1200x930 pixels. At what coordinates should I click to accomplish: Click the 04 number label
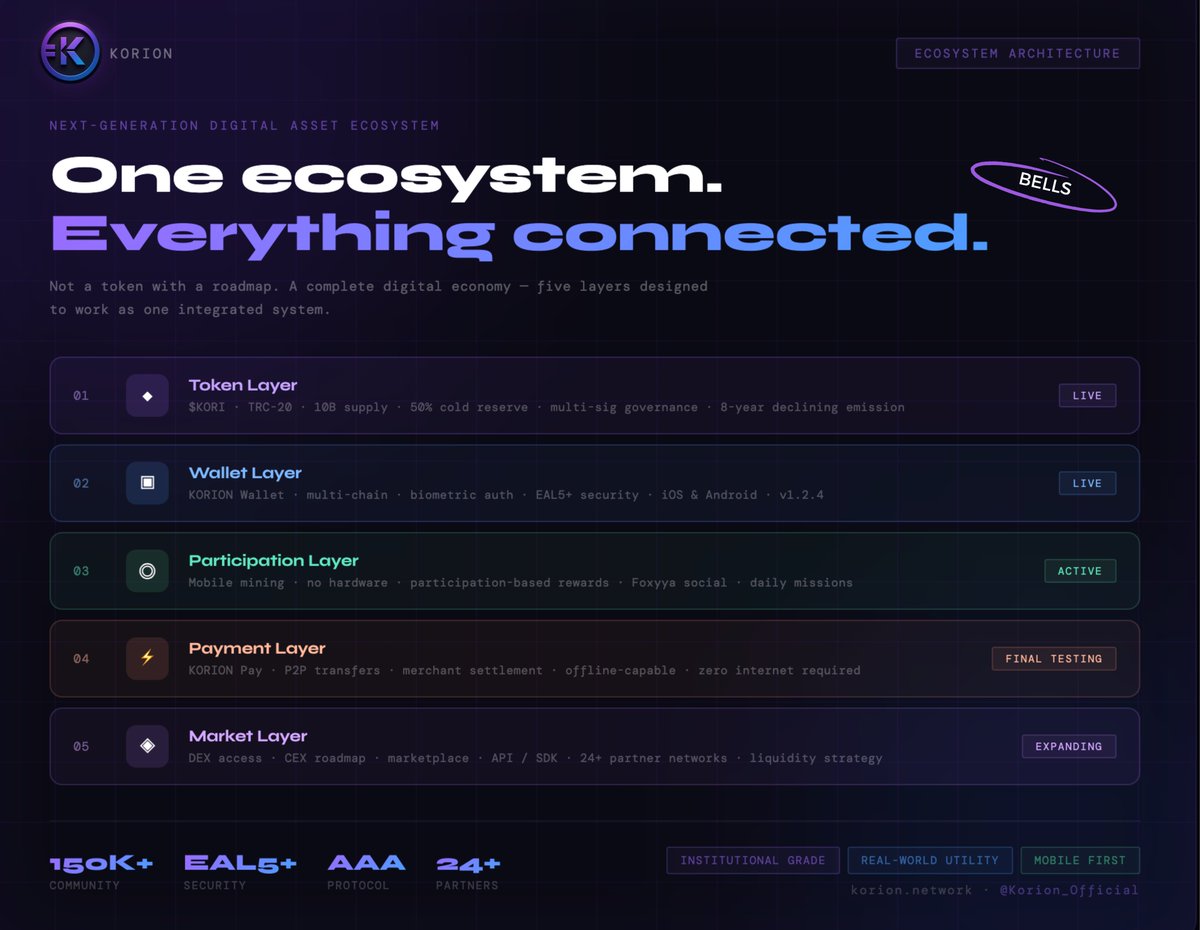point(81,658)
